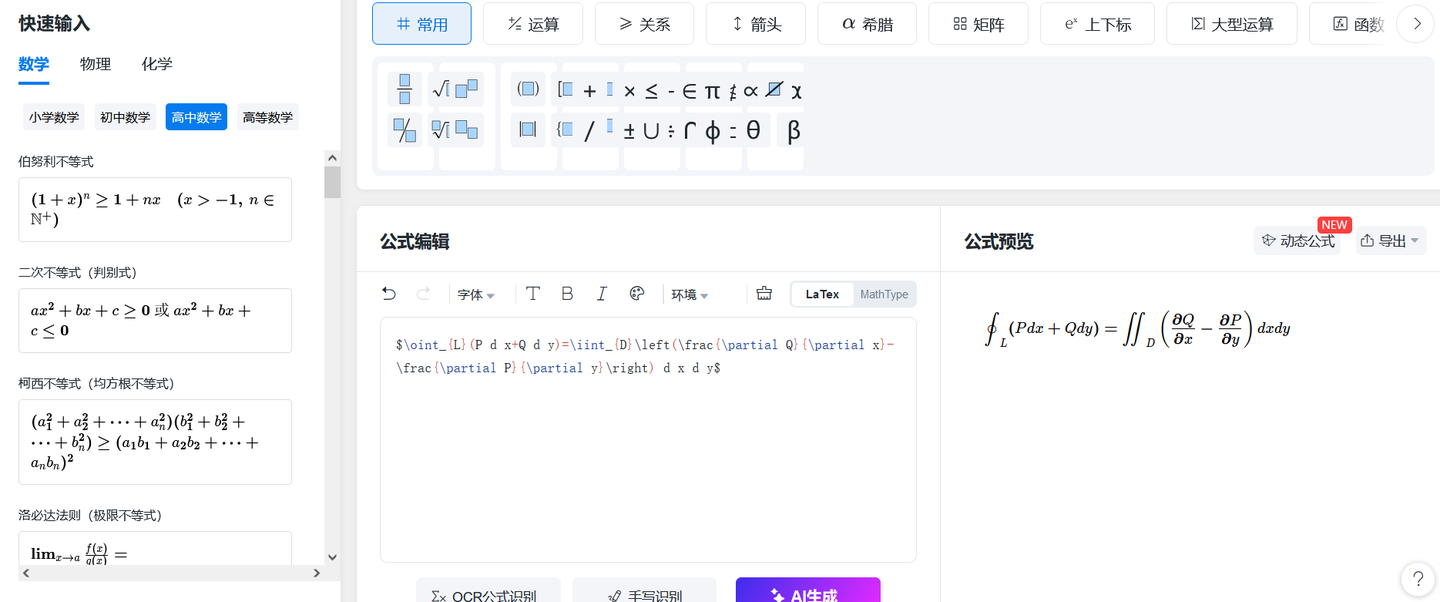This screenshot has height=602, width=1440.
Task: Insert the Cauchy inequality formula card
Action: click(155, 442)
